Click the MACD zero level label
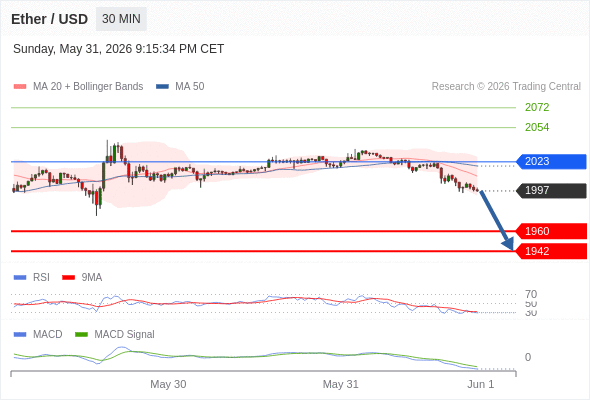This screenshot has width=590, height=400. click(x=528, y=357)
